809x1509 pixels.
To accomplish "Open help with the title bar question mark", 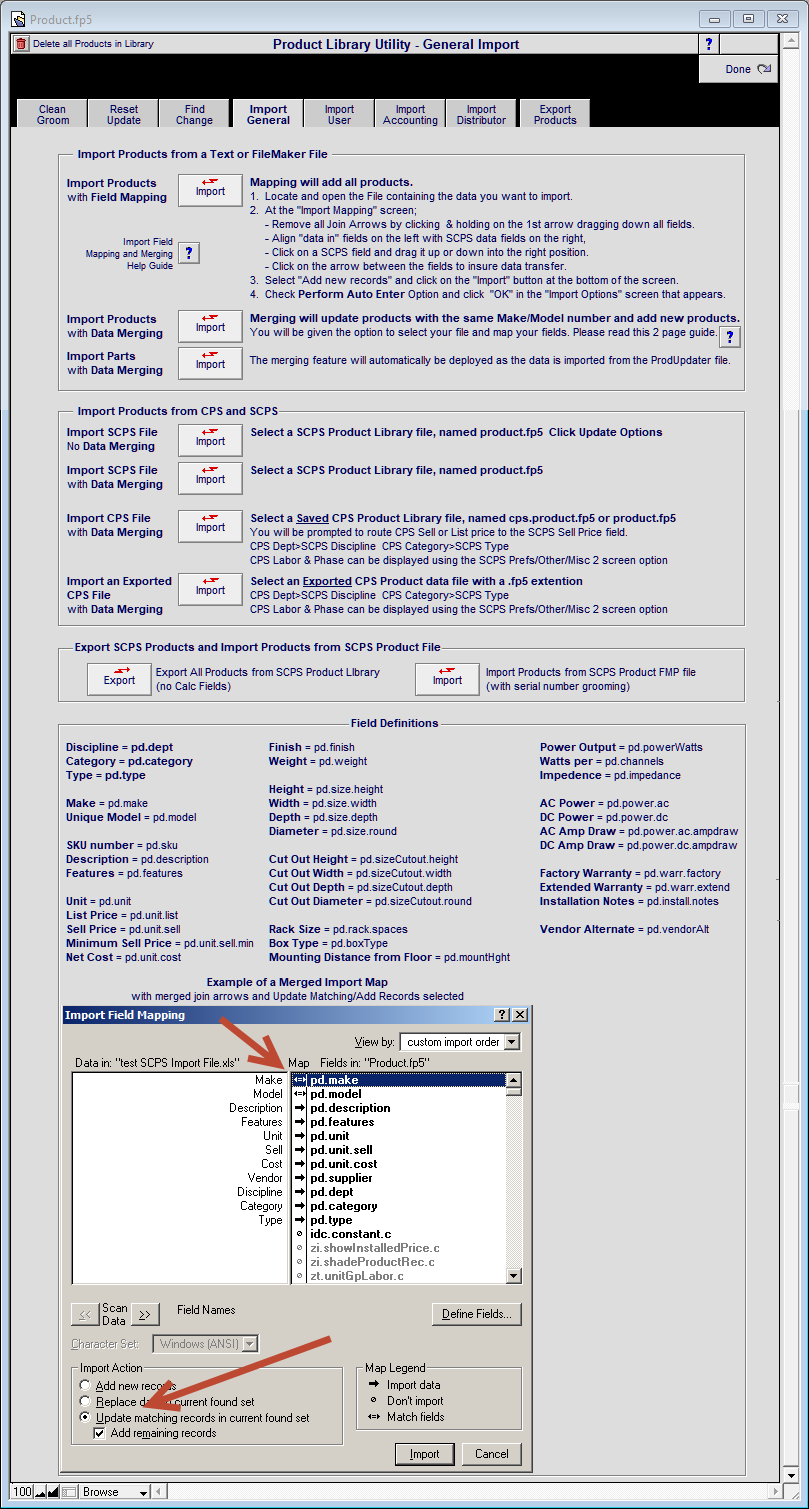I will (x=709, y=44).
